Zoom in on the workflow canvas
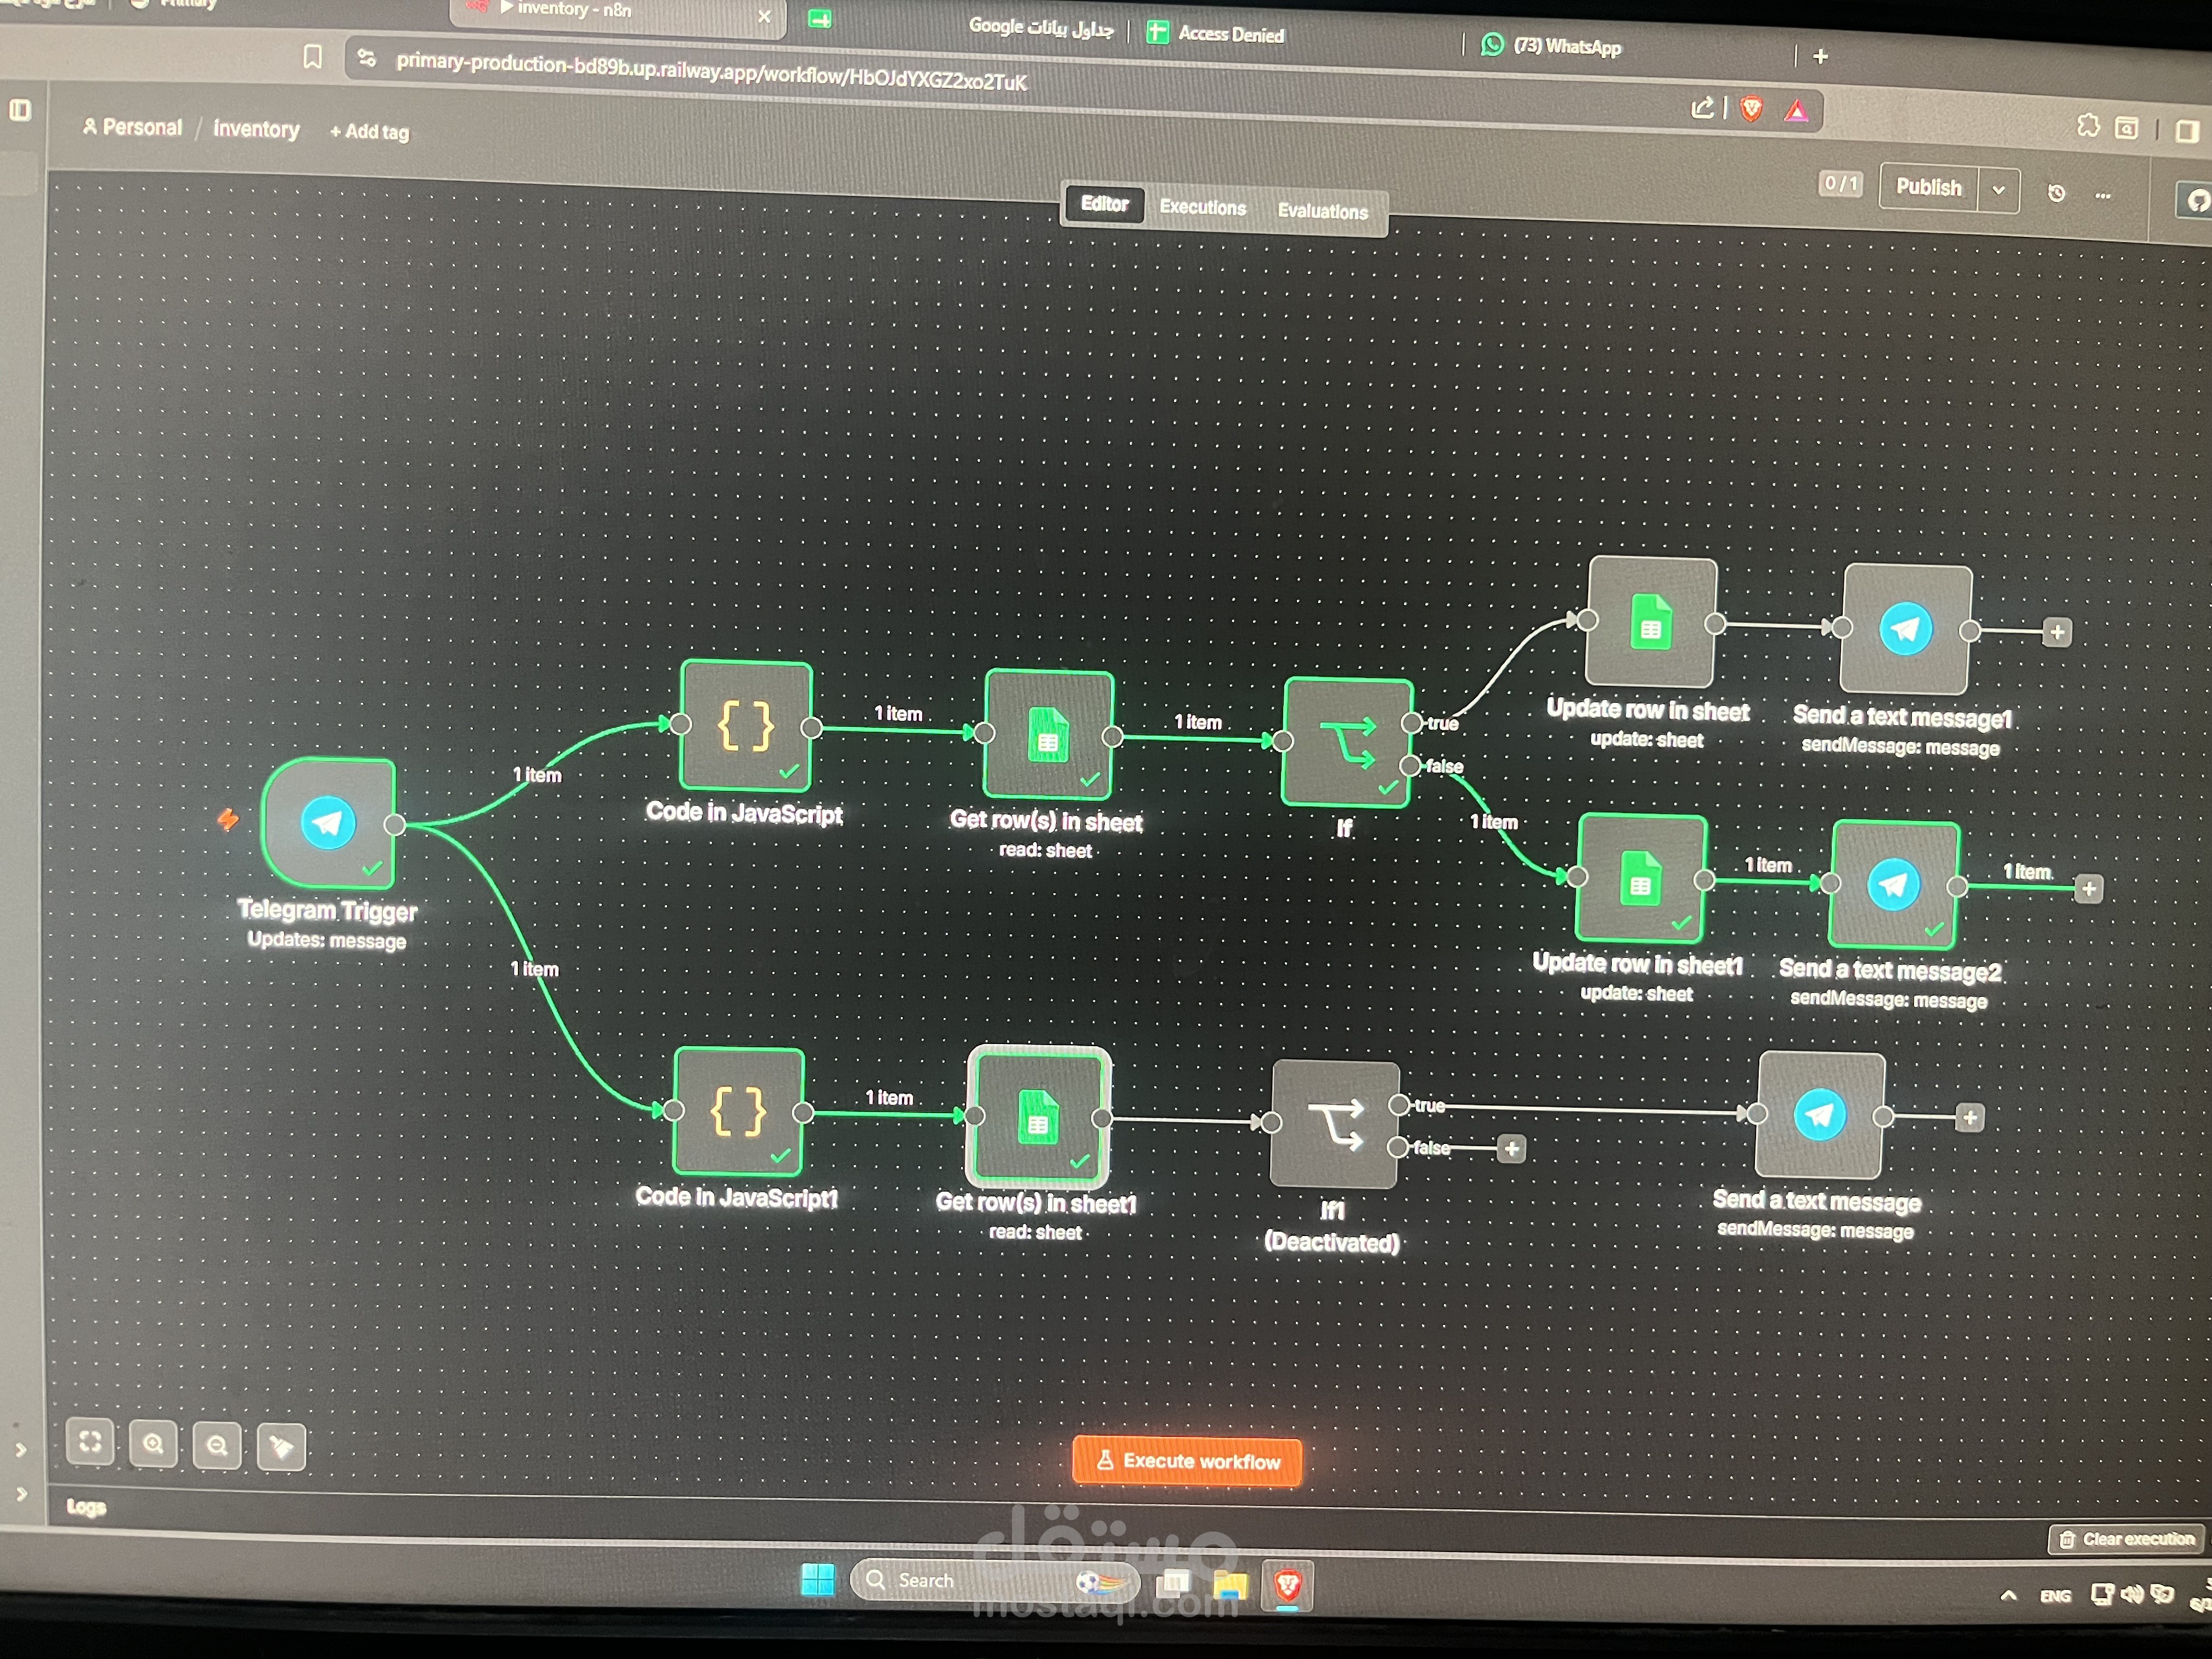The height and width of the screenshot is (1659, 2212). point(153,1444)
